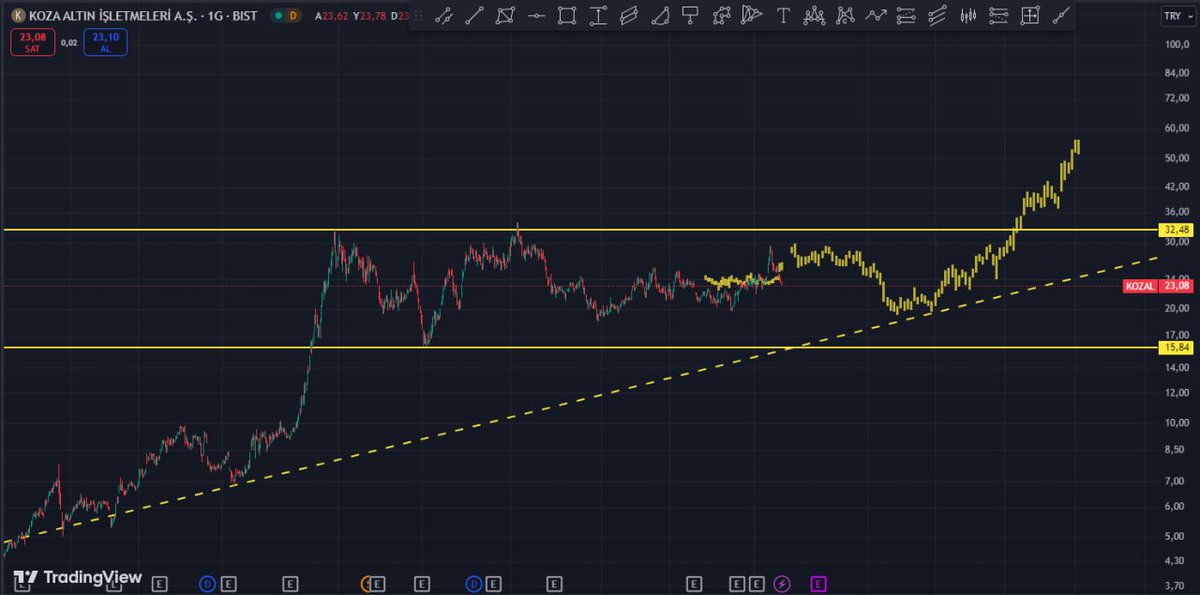Select the last diagonal line tool in toolbar
The height and width of the screenshot is (595, 1200).
point(1061,15)
